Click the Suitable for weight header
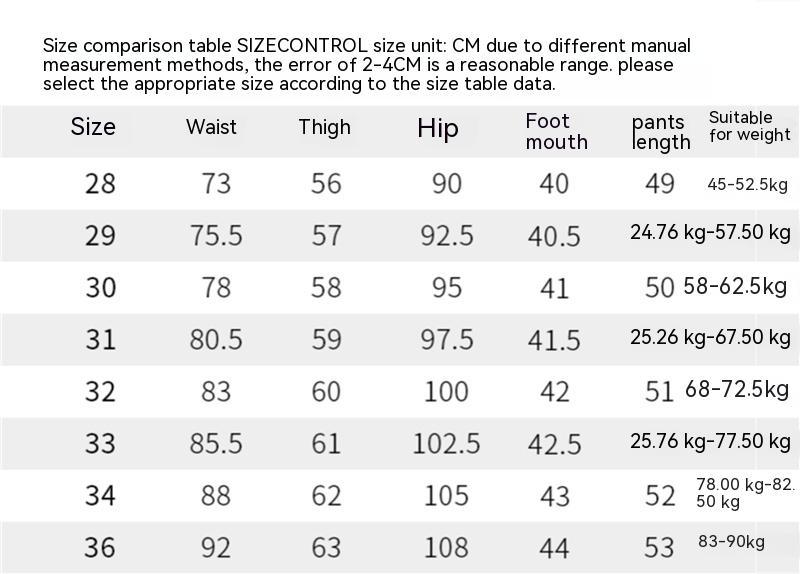This screenshot has width=800, height=574. tap(749, 126)
